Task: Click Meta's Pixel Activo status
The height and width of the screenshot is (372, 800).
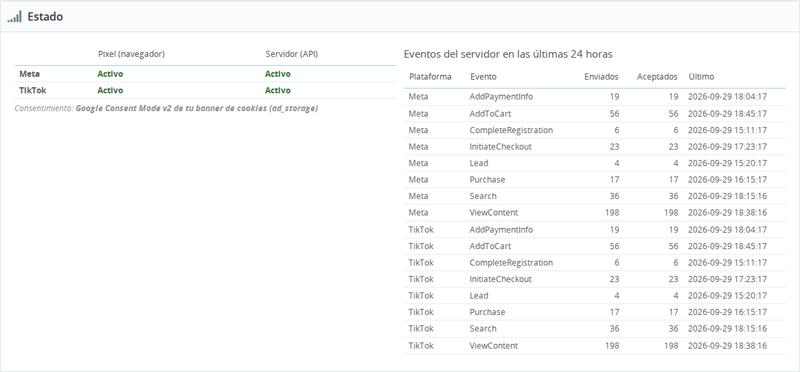Action: (x=110, y=74)
